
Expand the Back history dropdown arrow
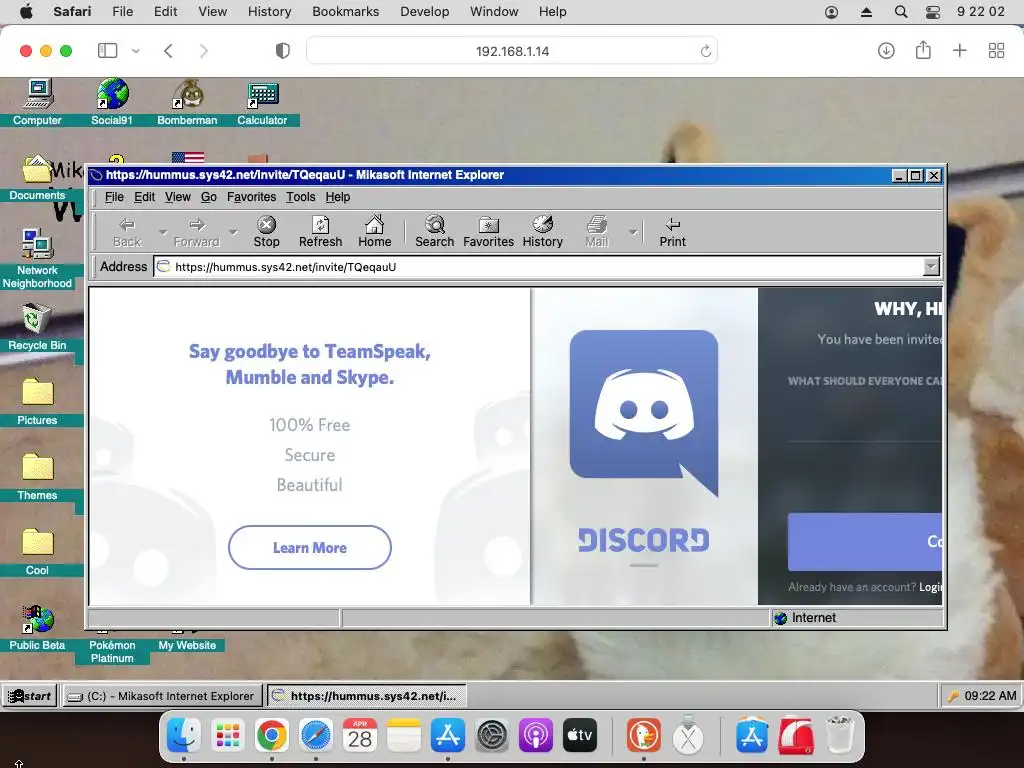[163, 232]
